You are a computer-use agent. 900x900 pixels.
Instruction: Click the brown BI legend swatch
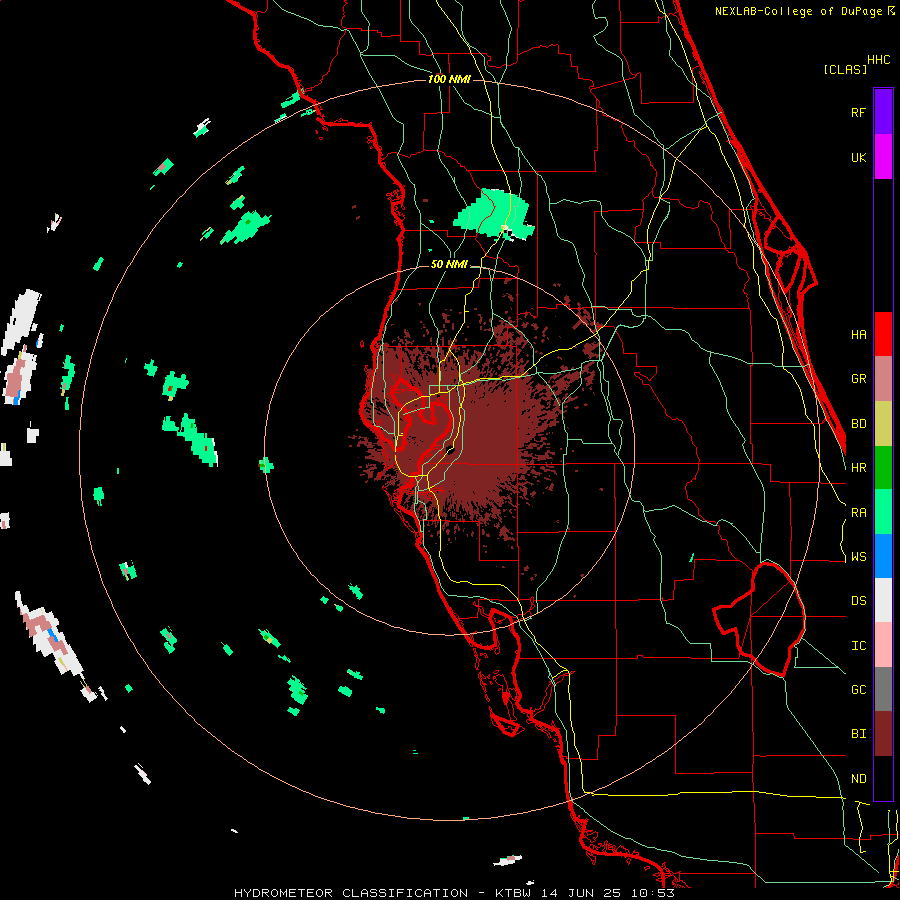pos(883,734)
